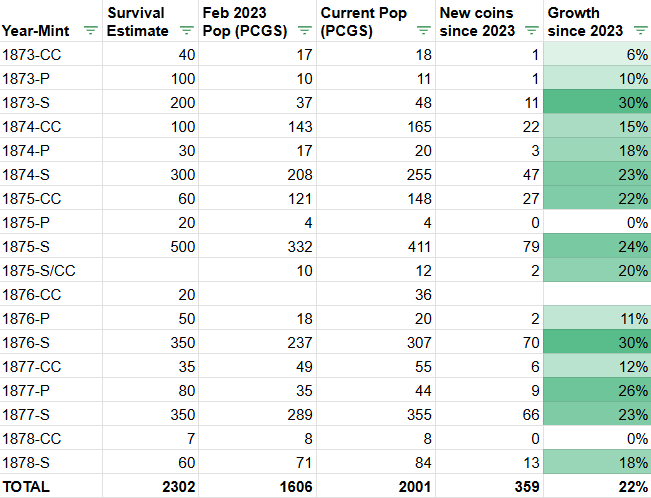Image resolution: width=651 pixels, height=498 pixels.
Task: Select the New coins value 79
Action: pos(489,246)
